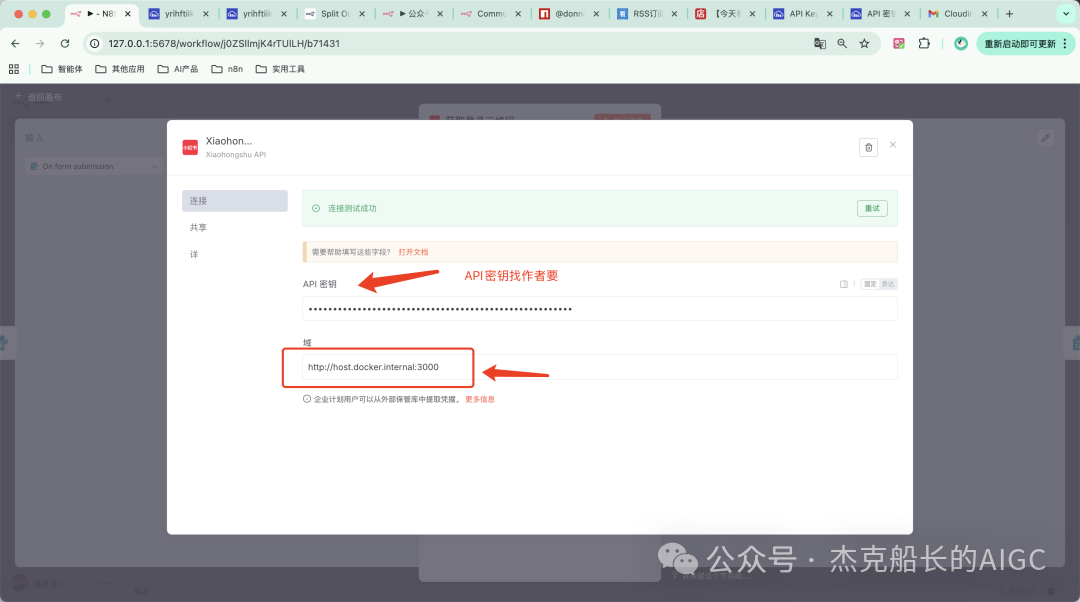1080x602 pixels.
Task: Click the address bar URL
Action: tap(224, 43)
